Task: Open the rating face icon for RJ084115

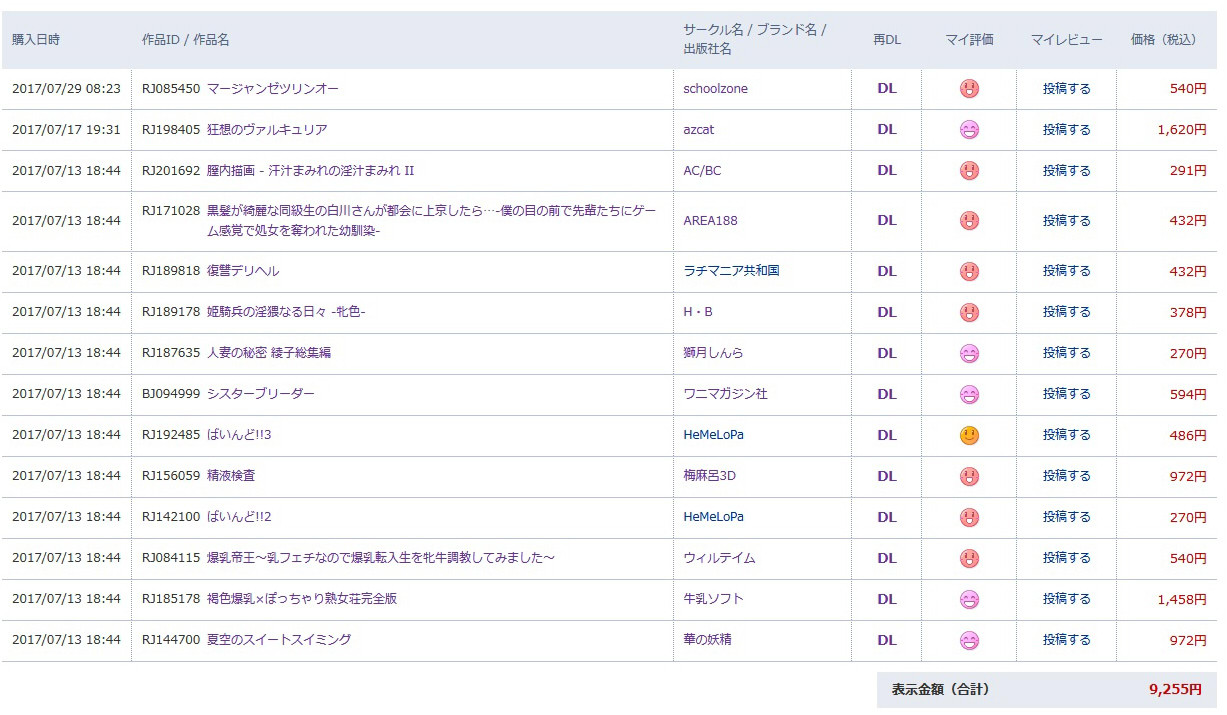Action: [x=969, y=558]
